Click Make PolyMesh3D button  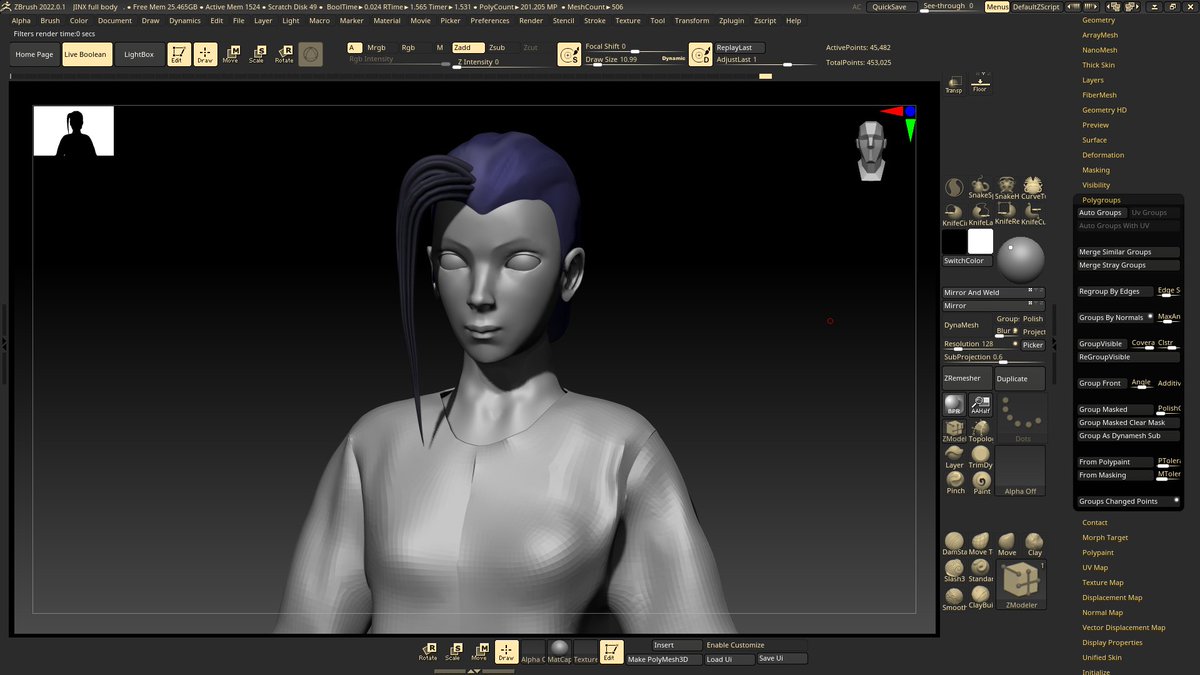[664, 659]
